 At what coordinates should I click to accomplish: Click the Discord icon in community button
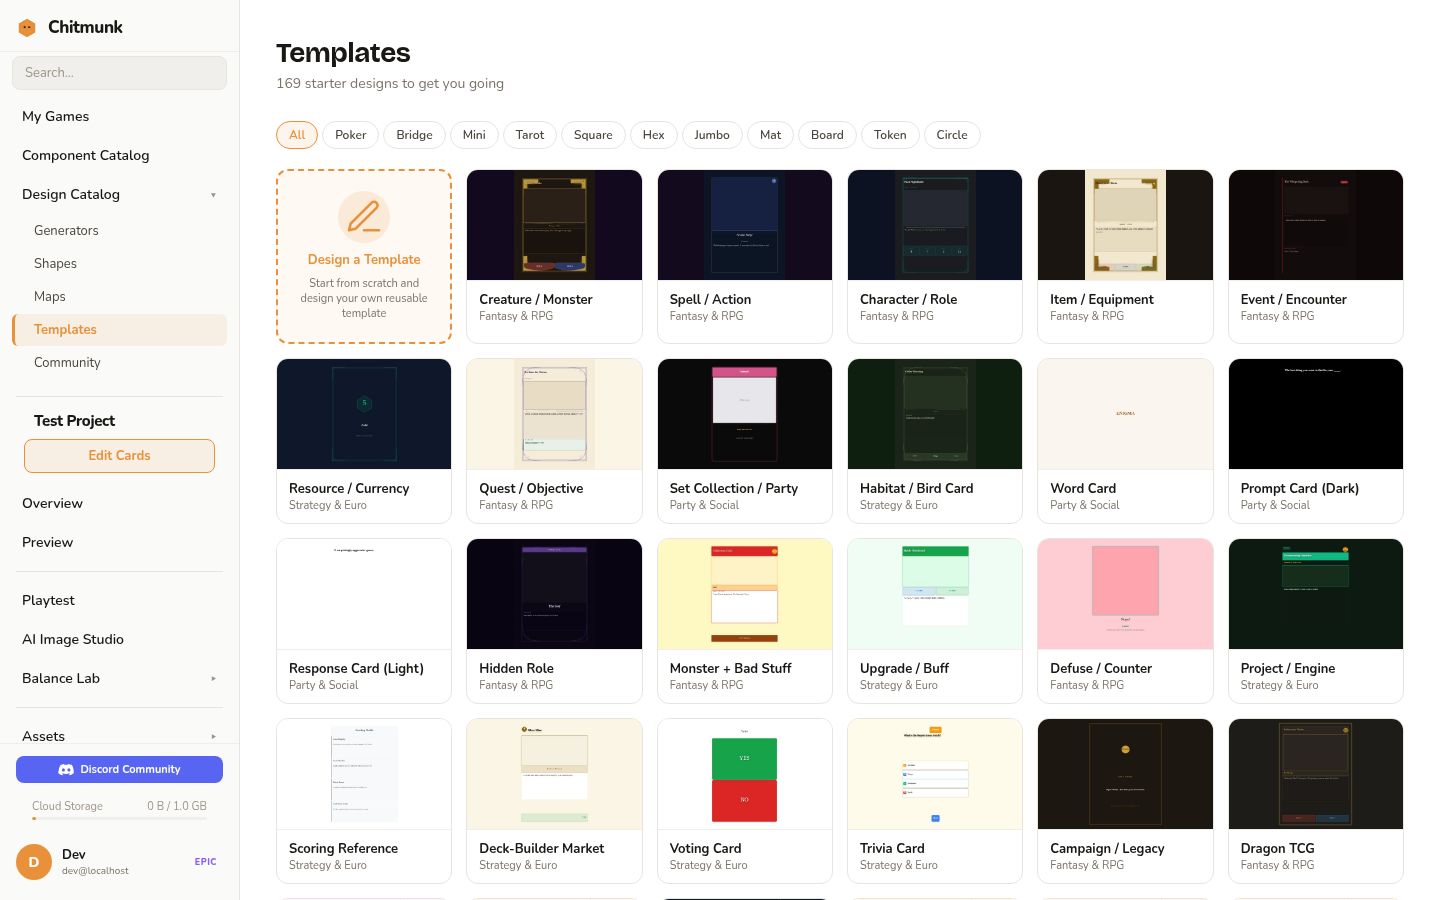pyautogui.click(x=66, y=770)
